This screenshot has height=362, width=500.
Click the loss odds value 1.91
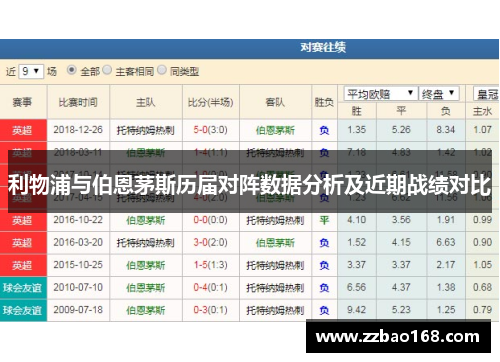pyautogui.click(x=446, y=220)
